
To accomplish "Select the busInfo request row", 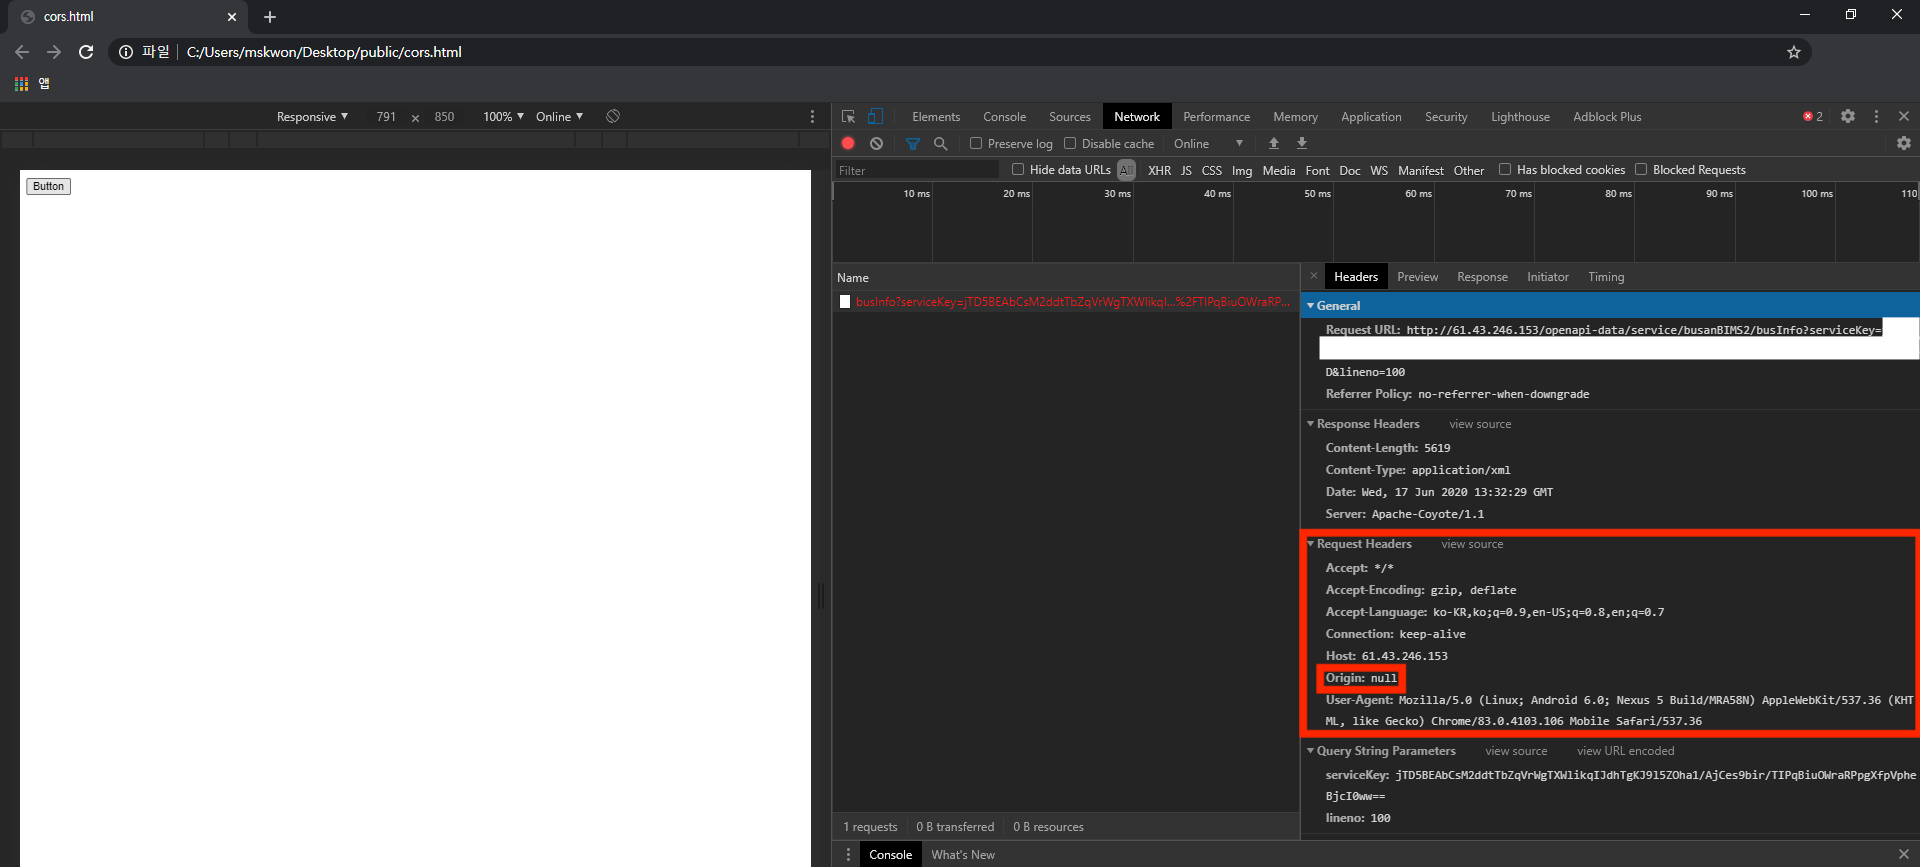I will 1066,302.
